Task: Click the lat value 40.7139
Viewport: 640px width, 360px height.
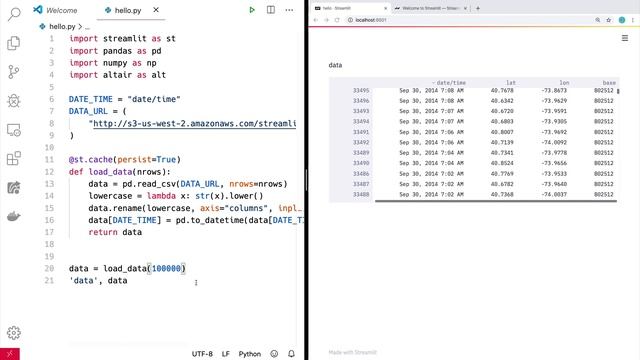Action: [502, 142]
